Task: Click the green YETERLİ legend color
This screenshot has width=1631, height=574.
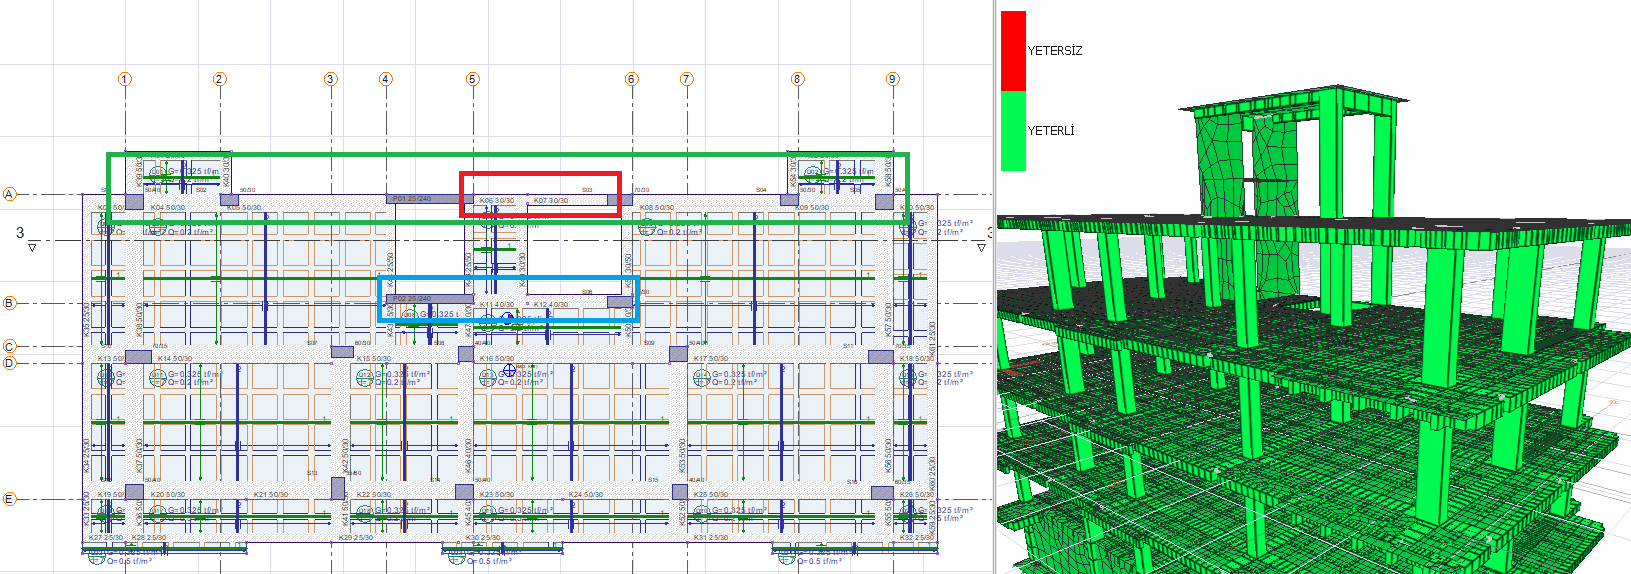Action: click(x=1013, y=131)
